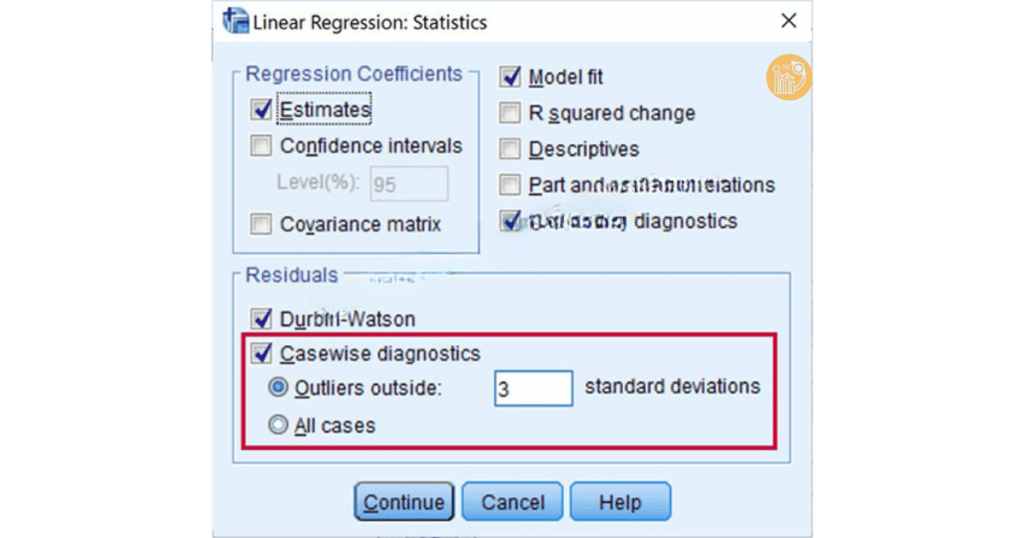Image resolution: width=1024 pixels, height=538 pixels.
Task: Disable the Durbin-Watson checkbox
Action: [x=262, y=319]
